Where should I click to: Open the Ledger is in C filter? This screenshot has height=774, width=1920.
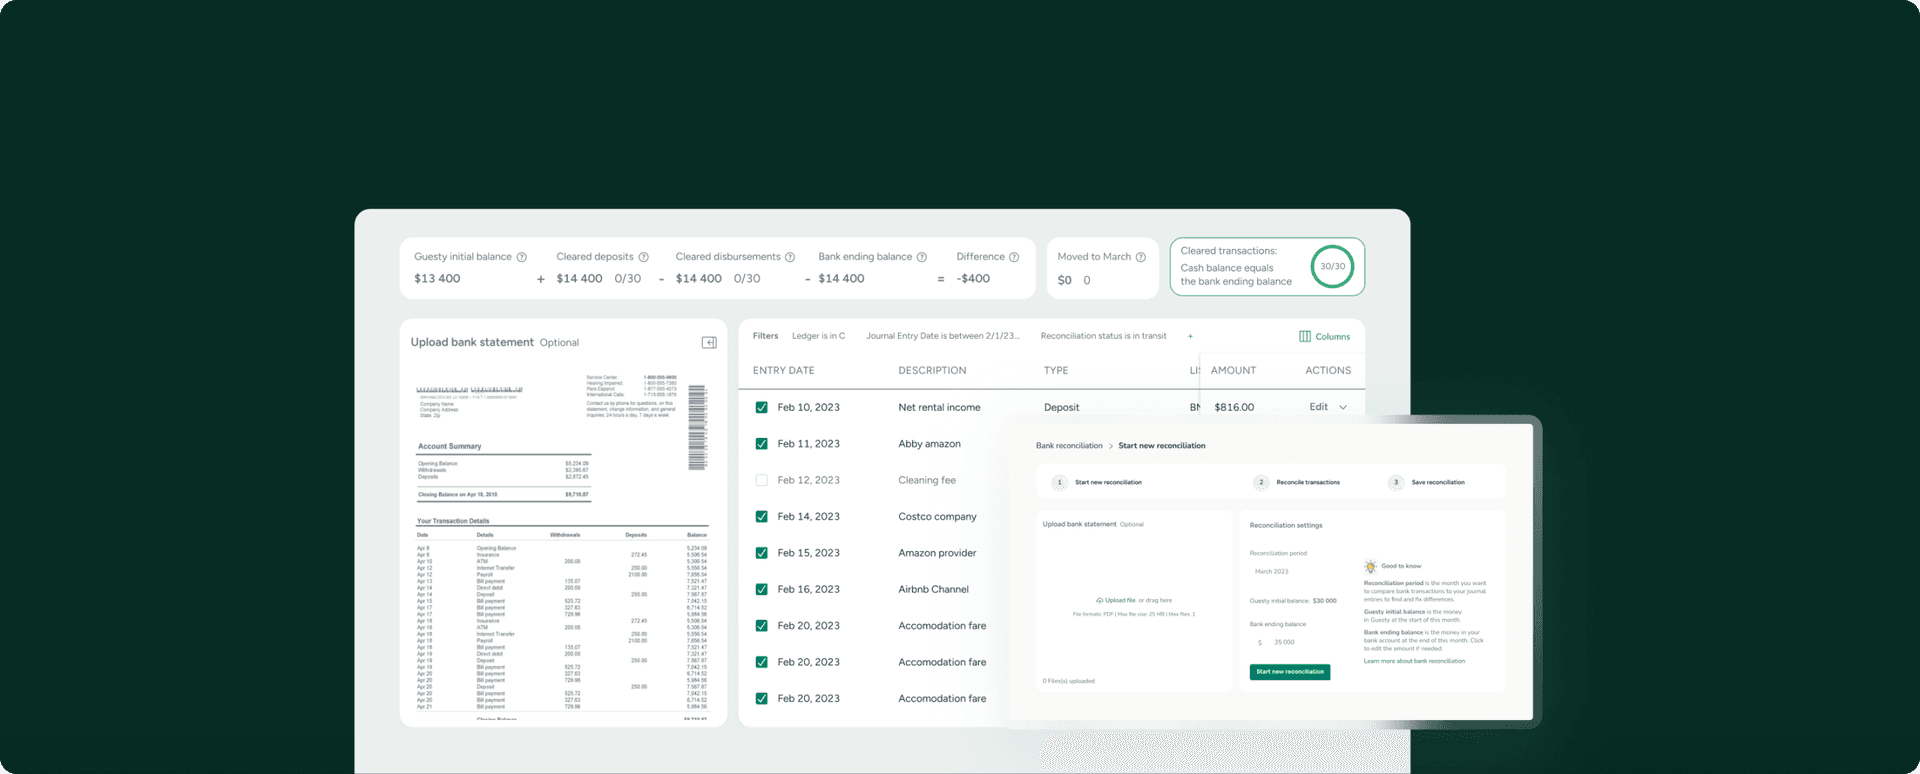coord(818,336)
